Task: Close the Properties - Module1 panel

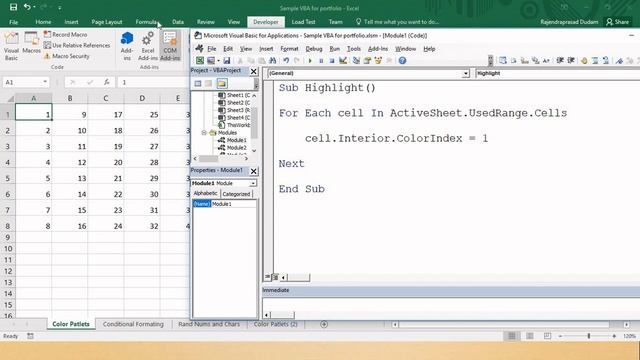Action: tap(253, 171)
